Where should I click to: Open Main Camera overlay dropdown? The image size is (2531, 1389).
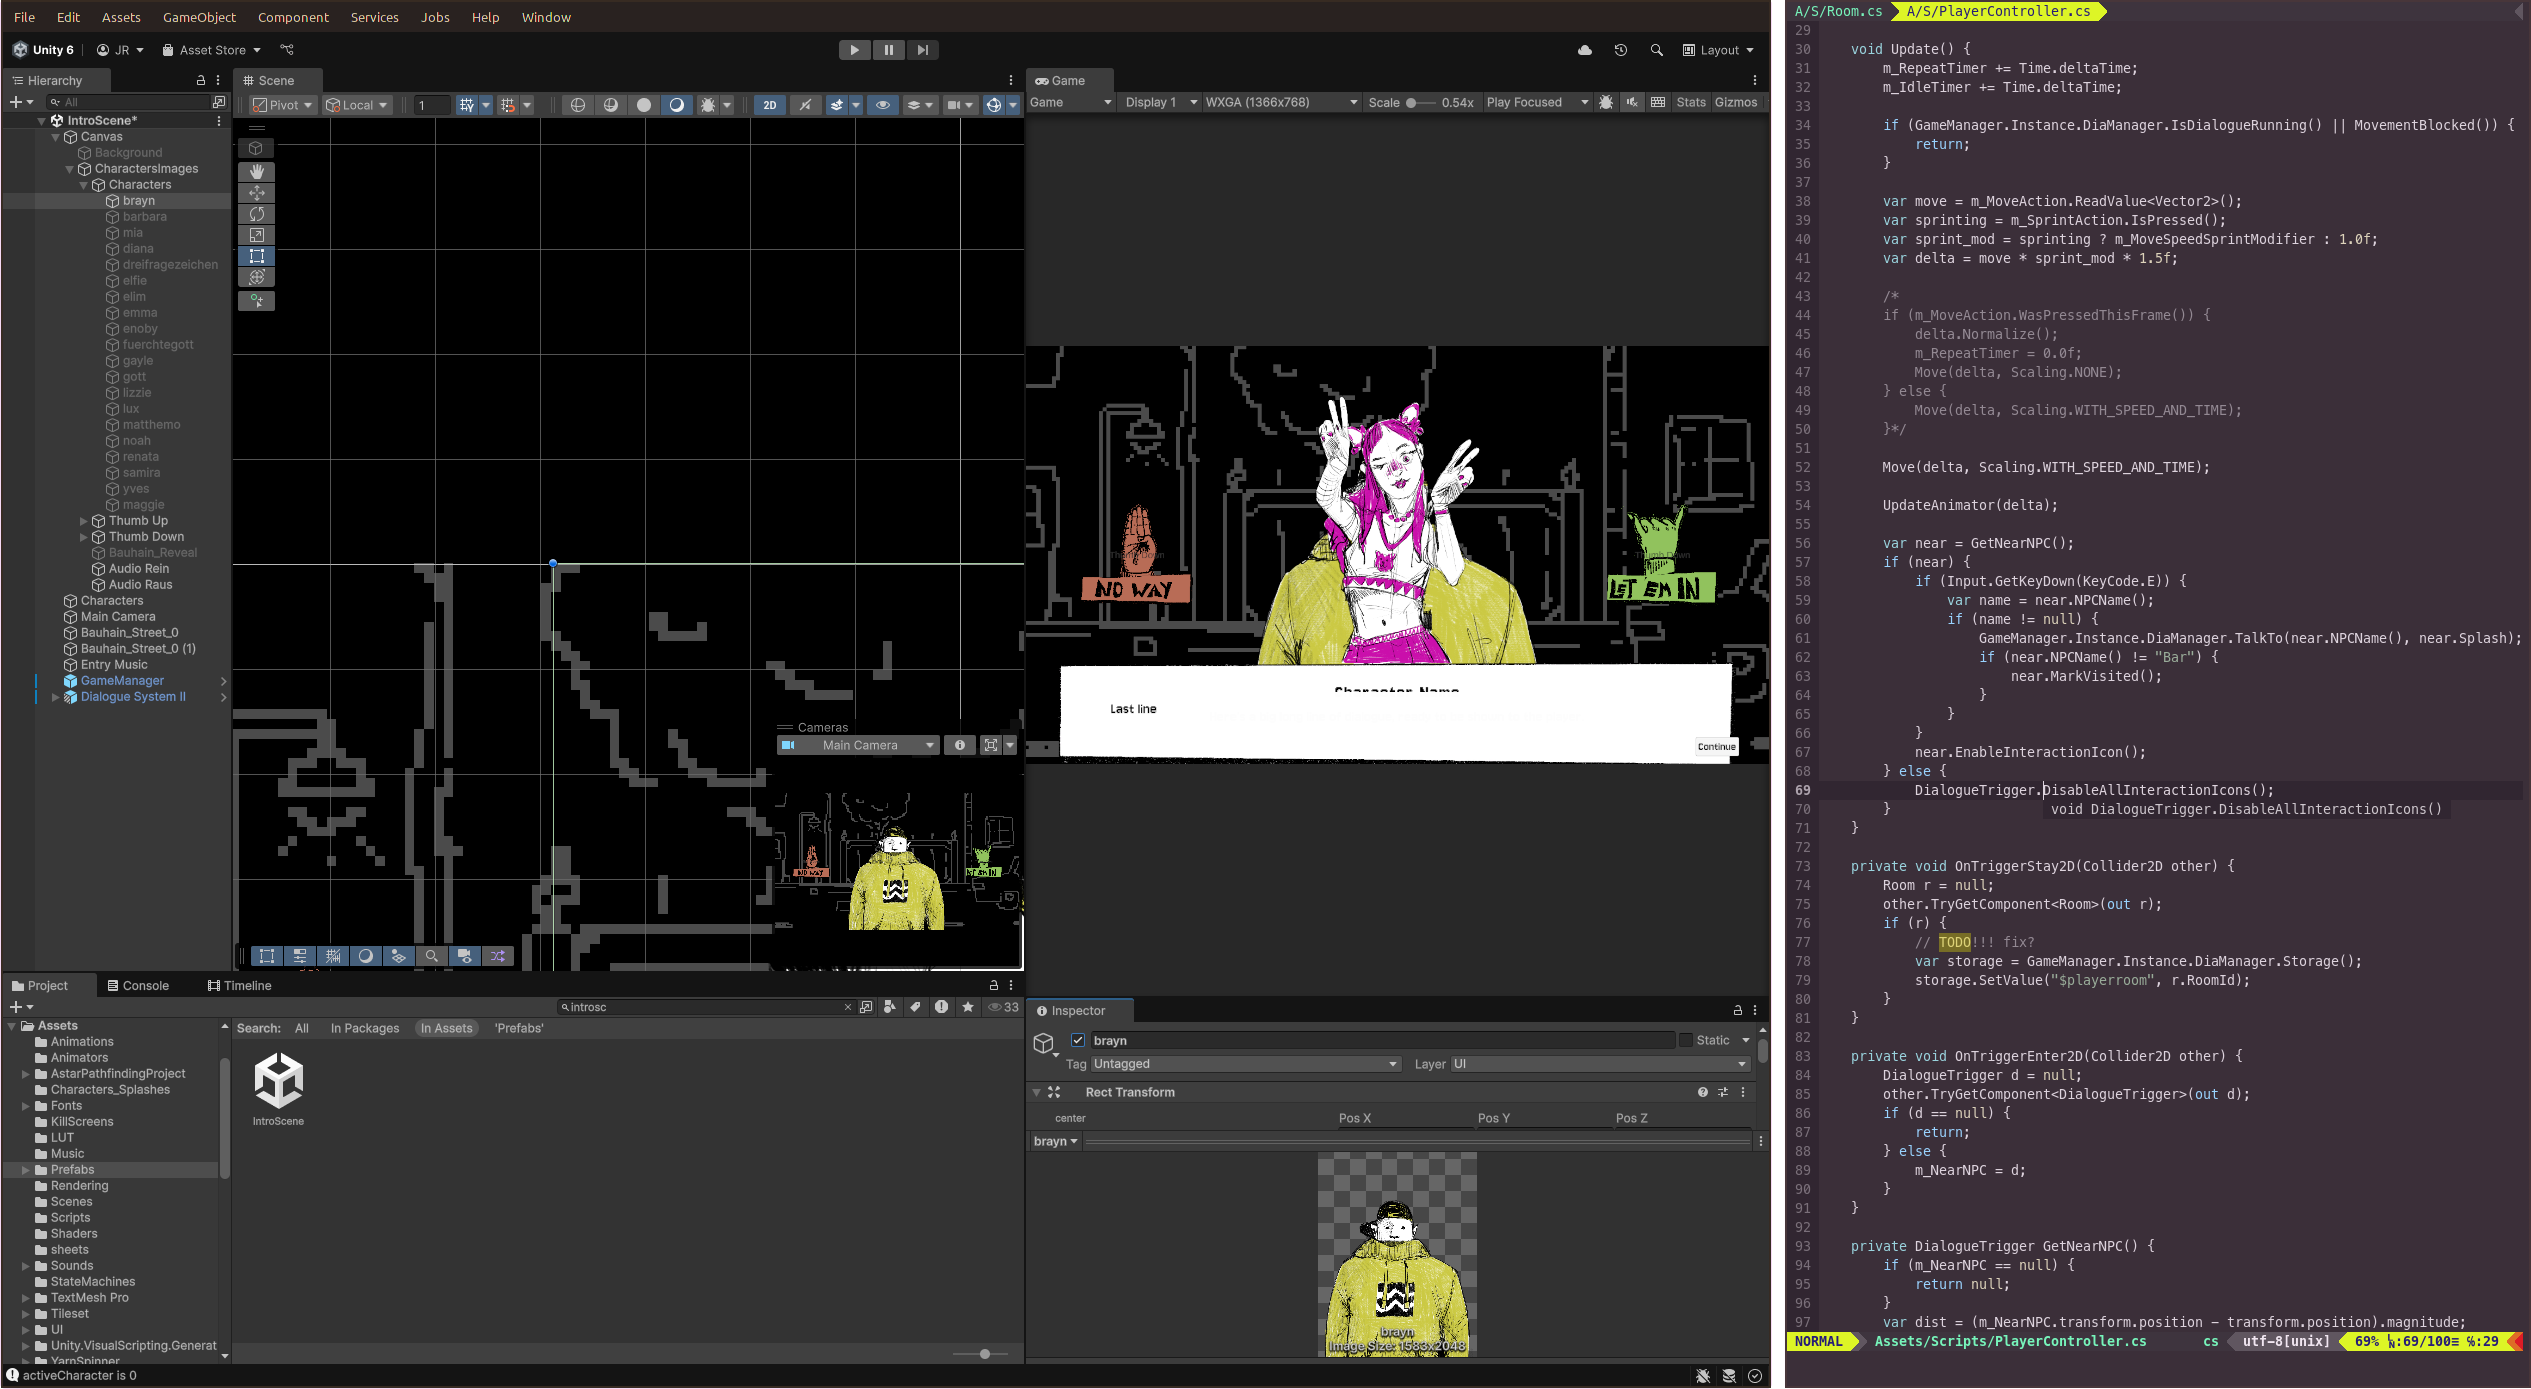click(859, 745)
